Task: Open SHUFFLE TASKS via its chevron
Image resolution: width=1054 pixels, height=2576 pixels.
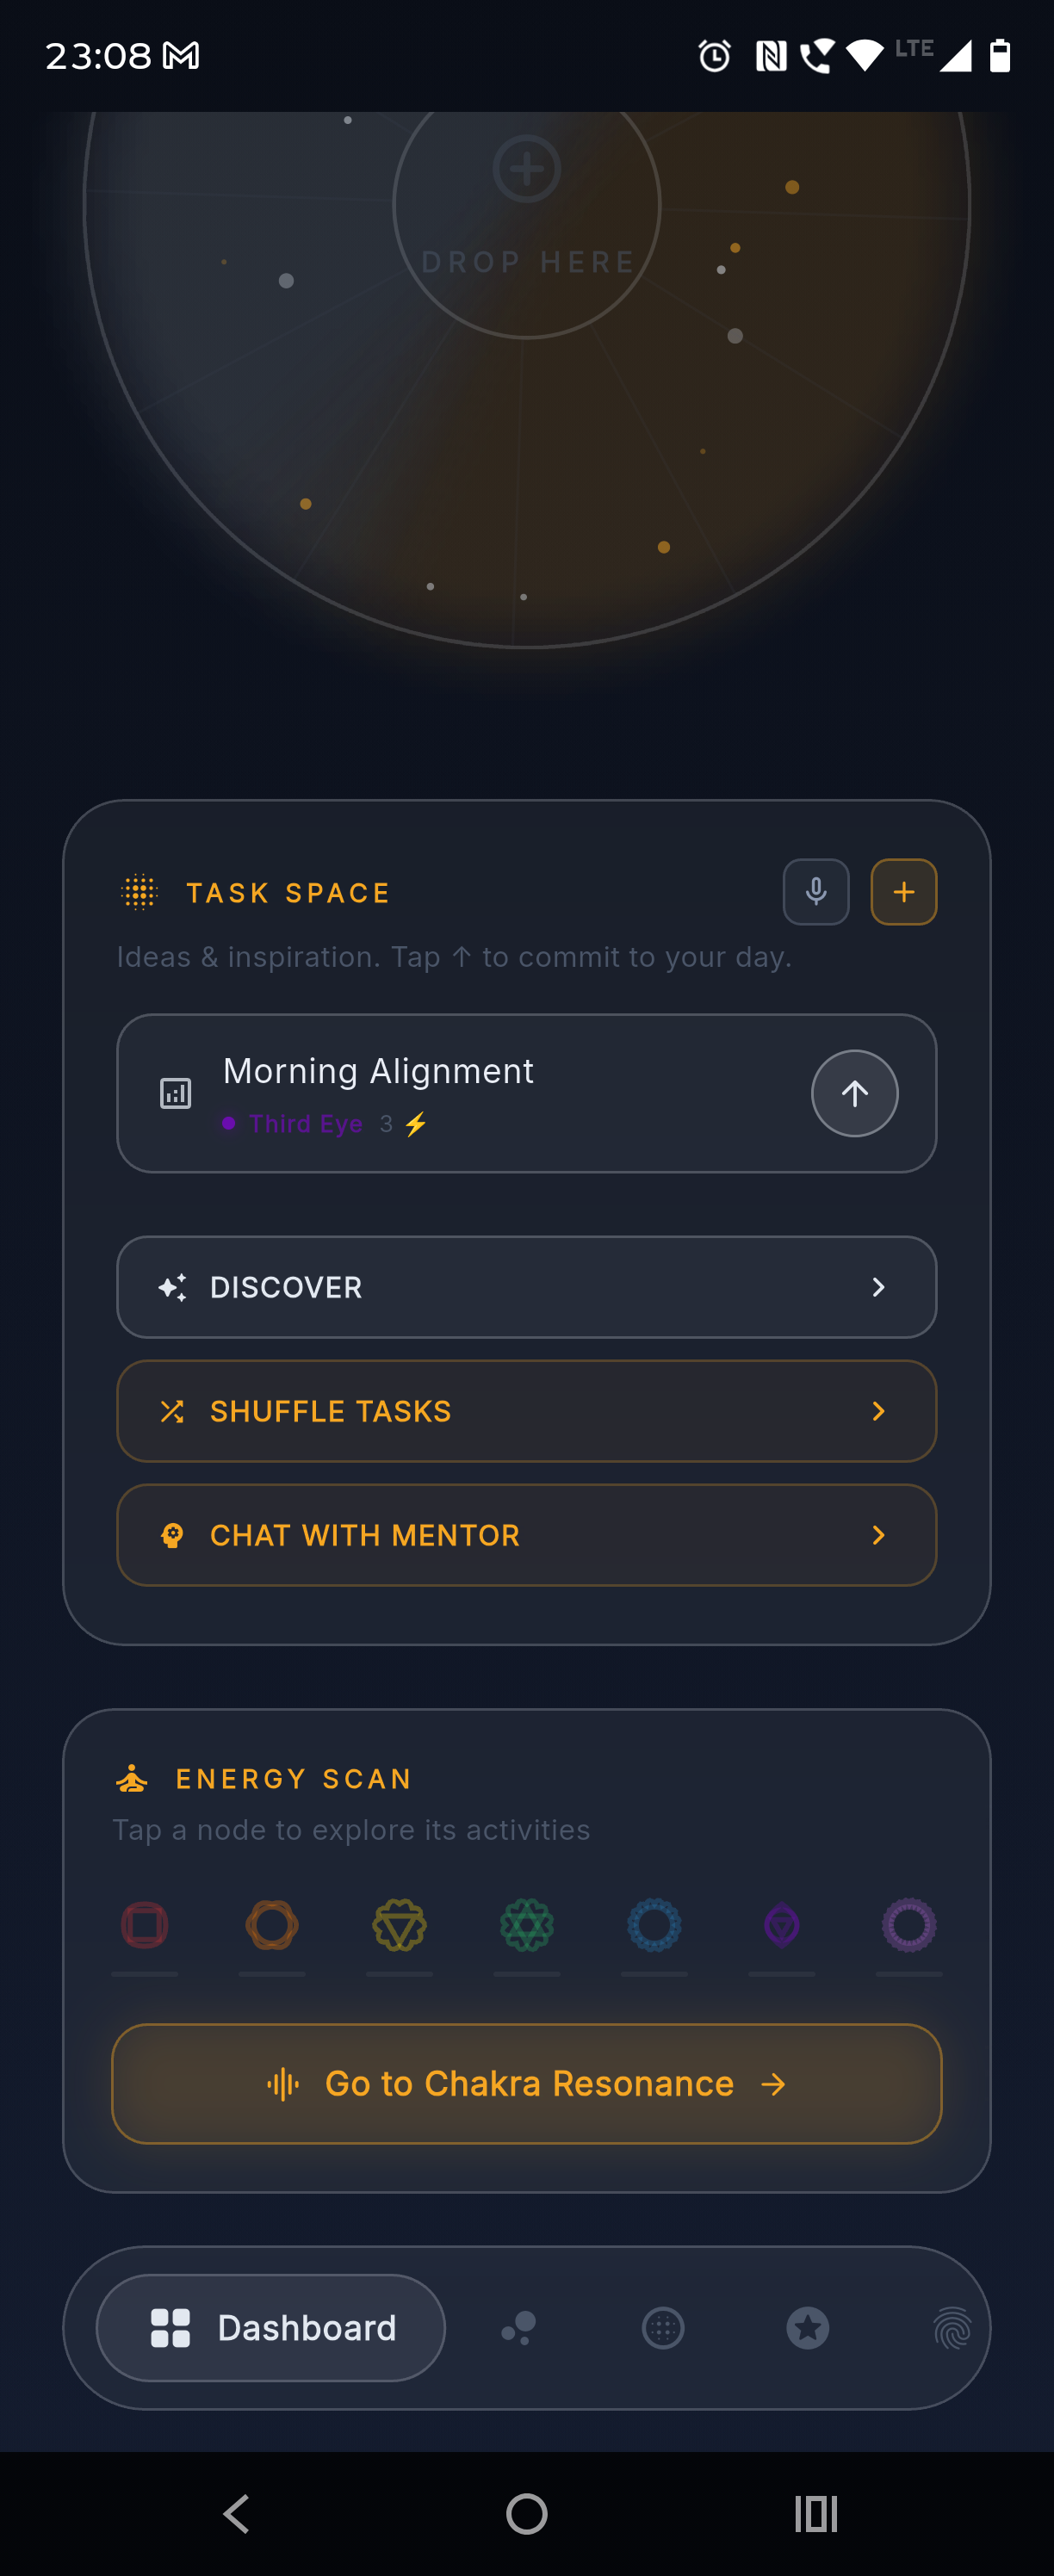Action: 878,1411
